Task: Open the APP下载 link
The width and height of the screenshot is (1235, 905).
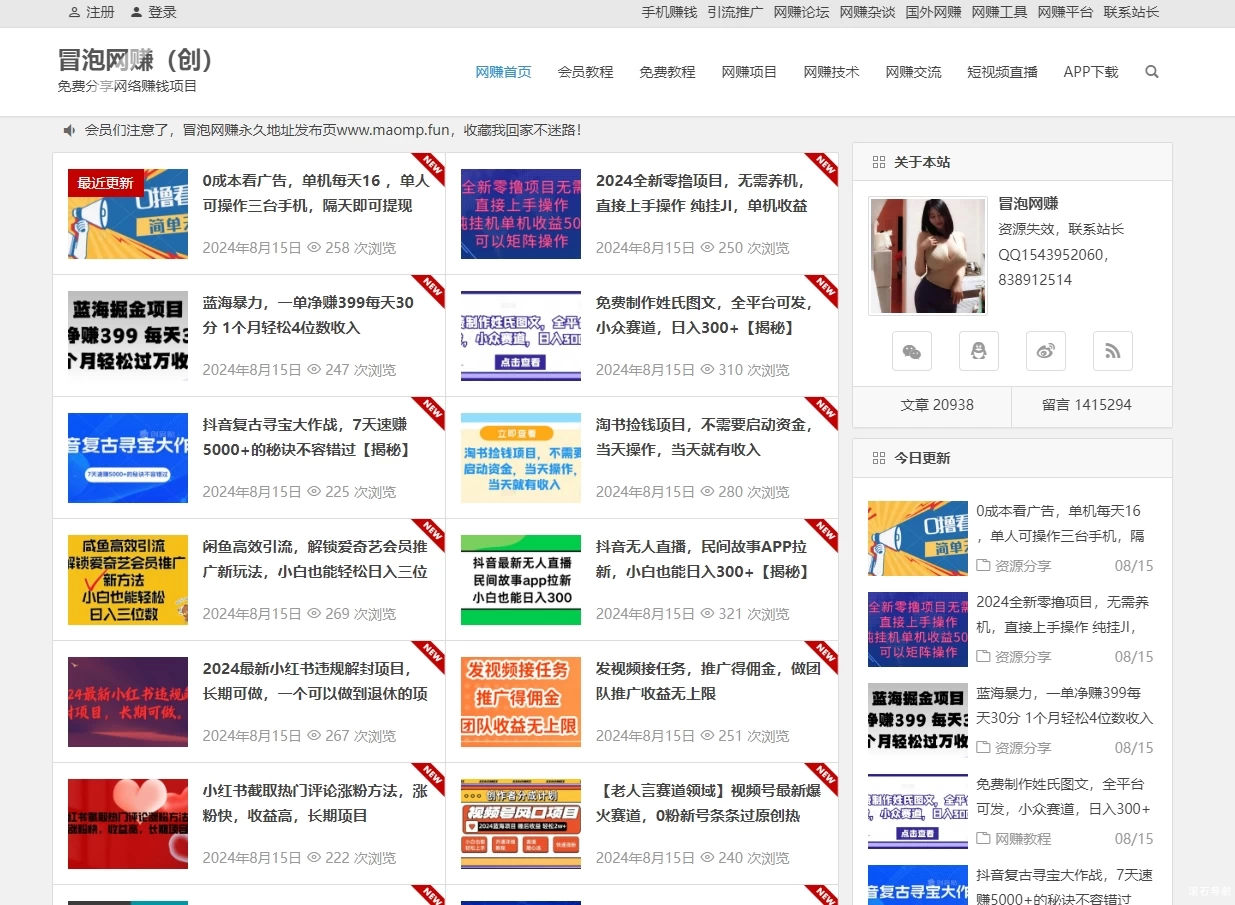Action: click(x=1090, y=71)
